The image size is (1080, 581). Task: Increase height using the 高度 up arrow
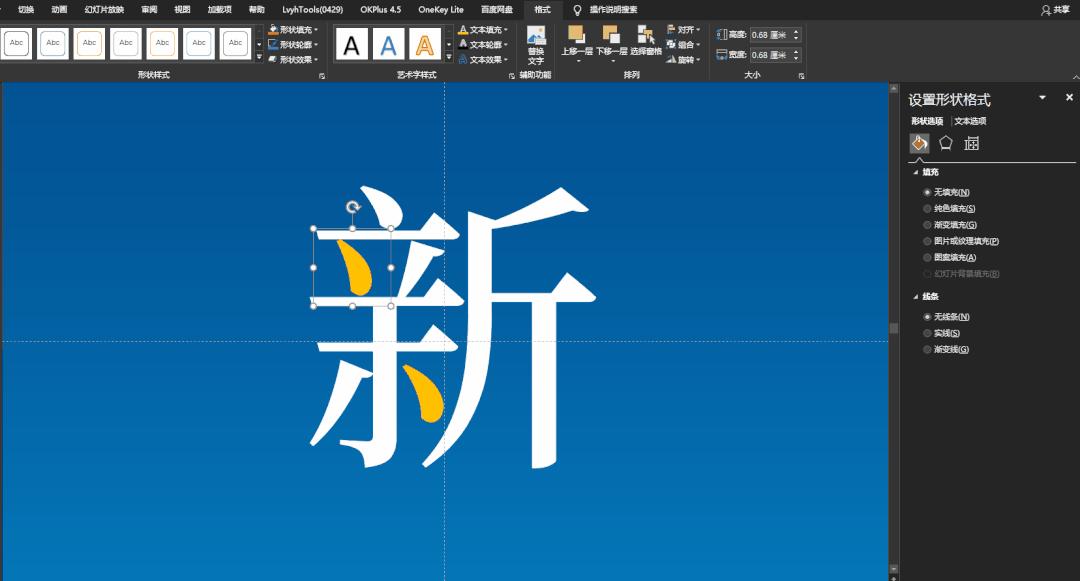796,30
